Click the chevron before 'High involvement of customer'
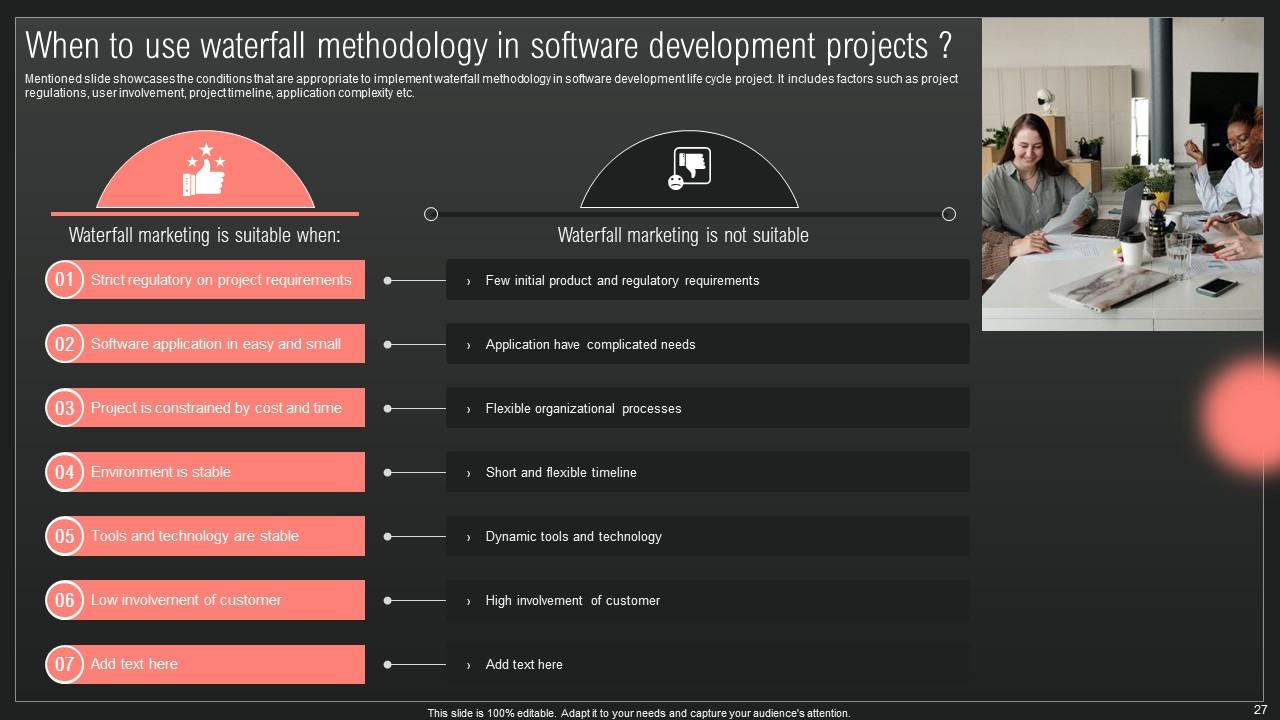Image resolution: width=1280 pixels, height=720 pixels. click(x=469, y=601)
